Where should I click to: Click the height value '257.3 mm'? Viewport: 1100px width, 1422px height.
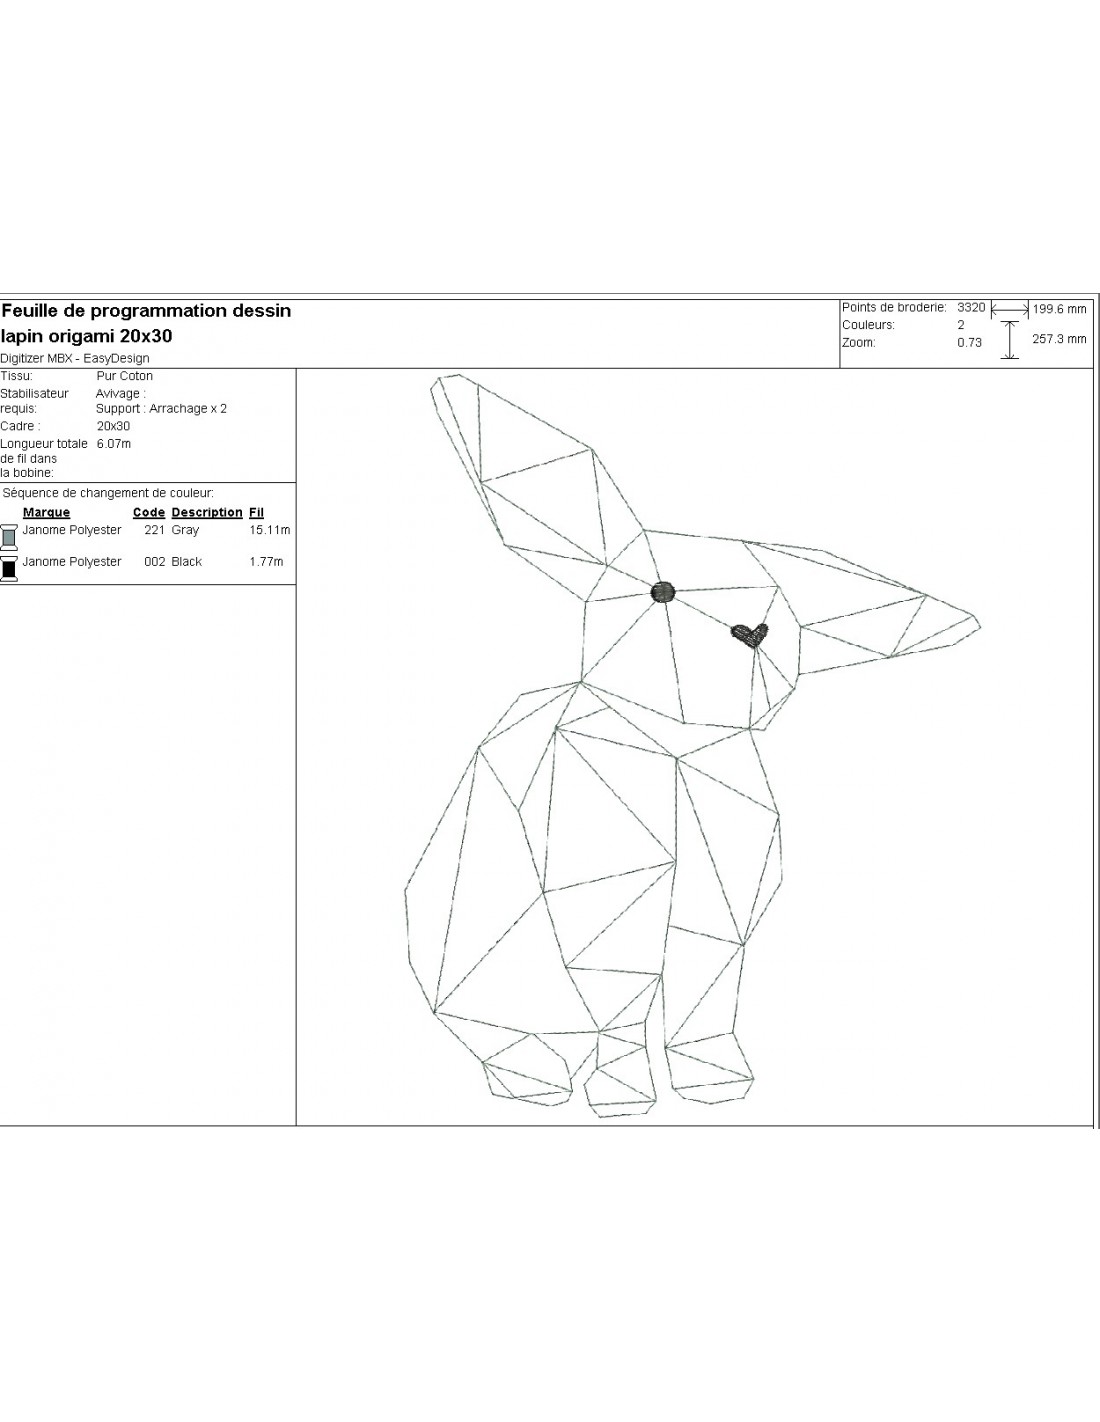1059,339
